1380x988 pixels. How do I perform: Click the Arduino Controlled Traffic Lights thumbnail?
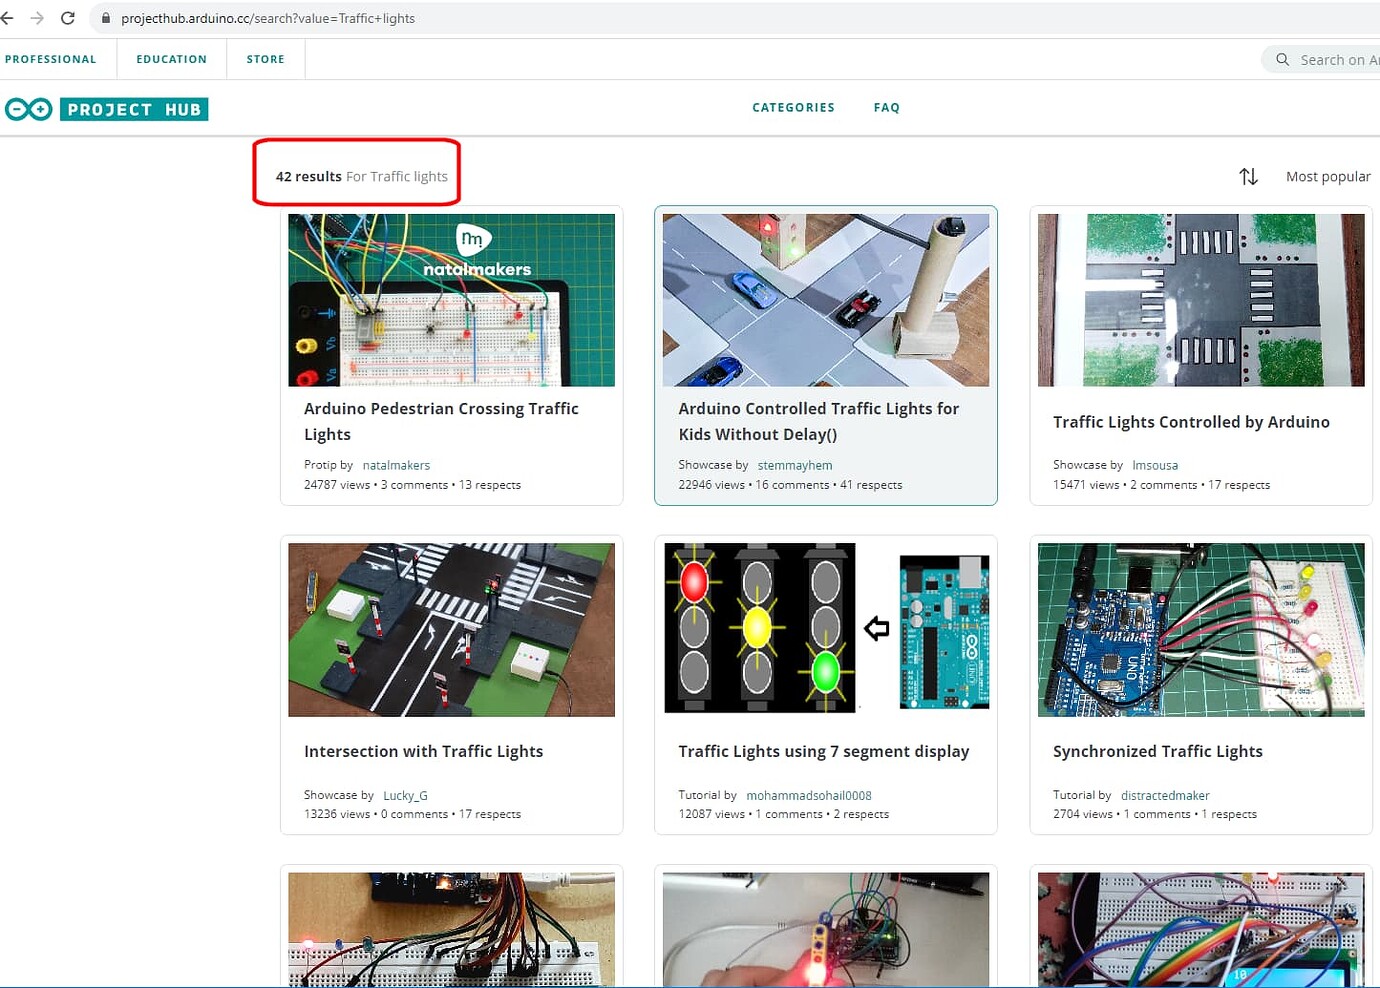tap(825, 299)
